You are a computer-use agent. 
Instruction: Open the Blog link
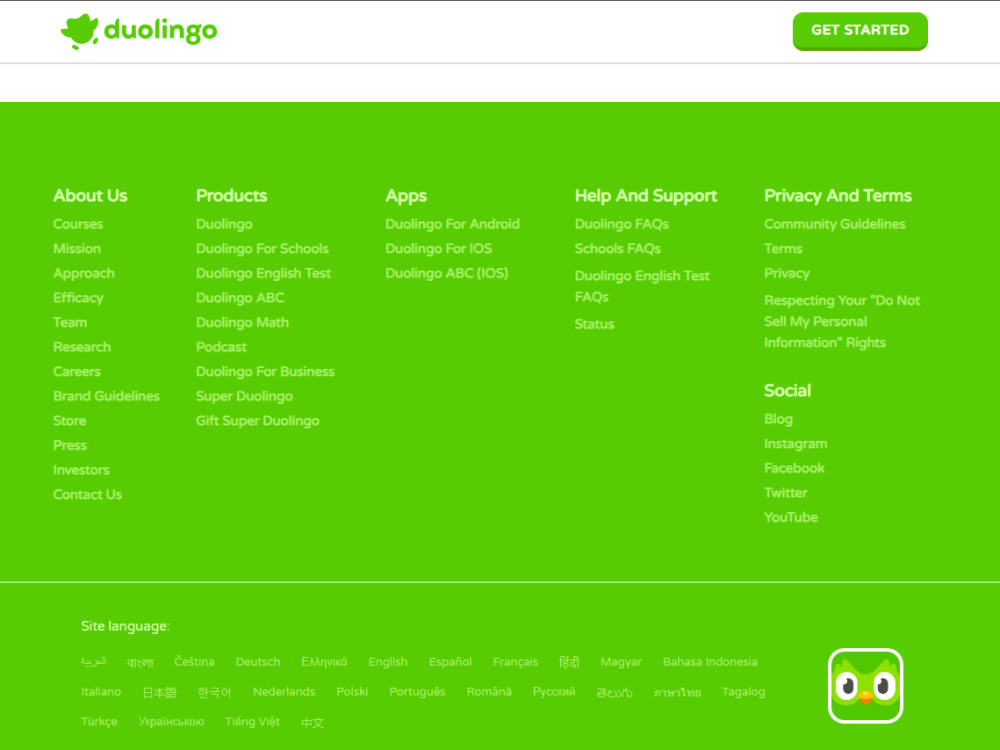tap(779, 420)
